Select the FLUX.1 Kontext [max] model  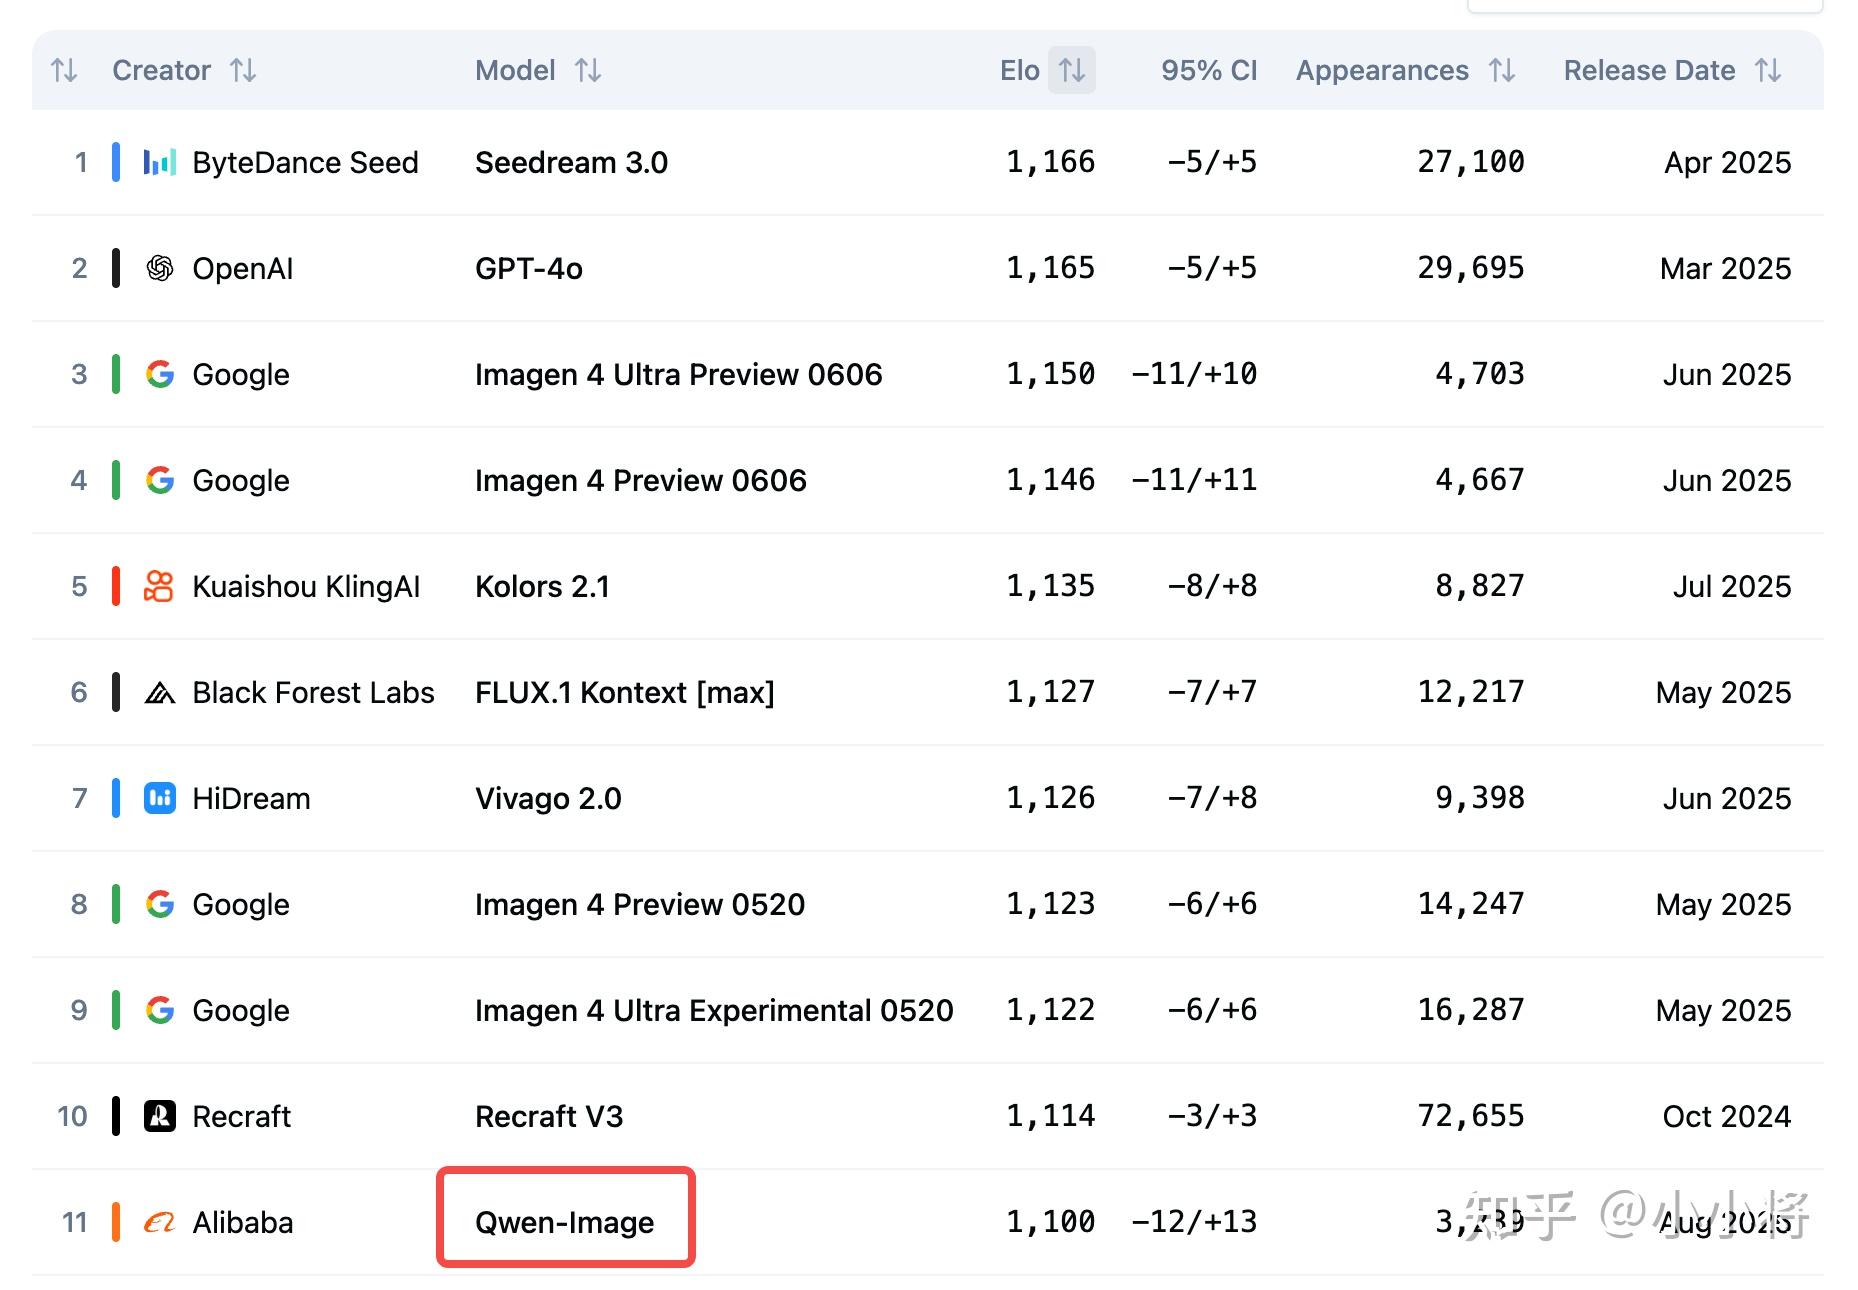(x=624, y=692)
